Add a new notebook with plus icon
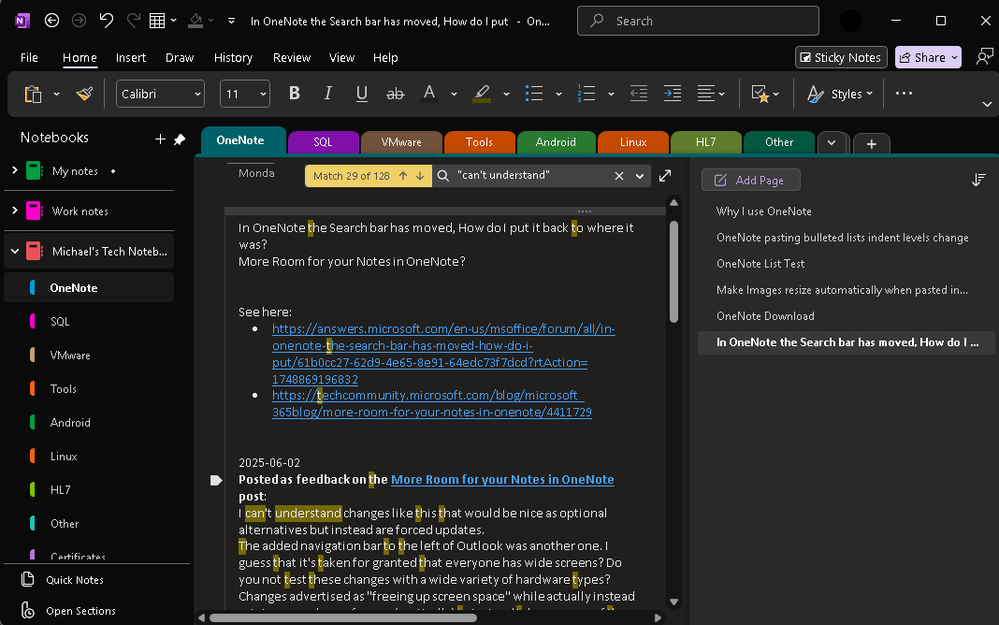The image size is (999, 625). click(160, 139)
